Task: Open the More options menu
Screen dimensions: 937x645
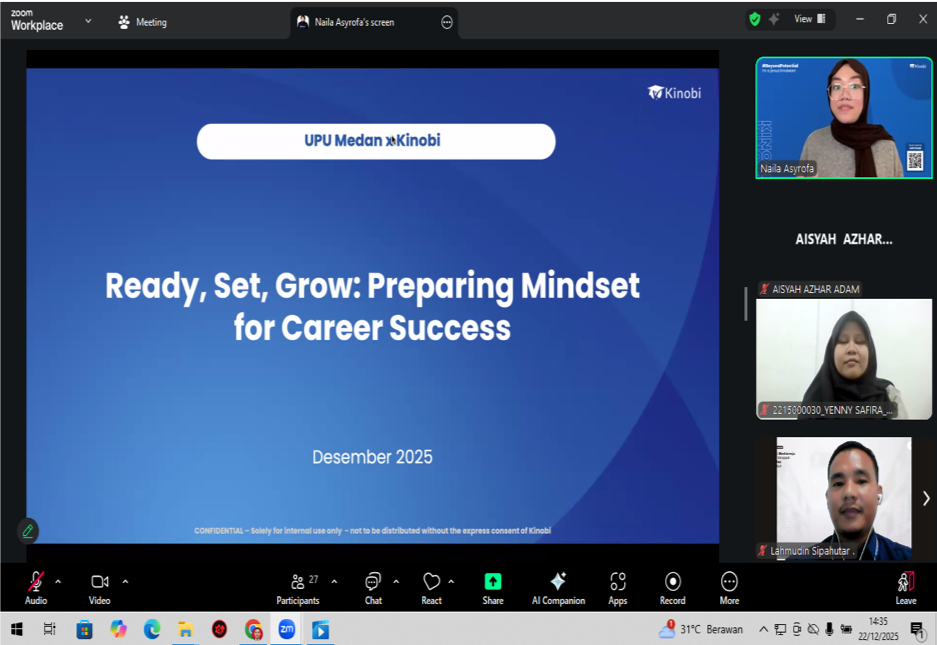Action: pos(729,583)
